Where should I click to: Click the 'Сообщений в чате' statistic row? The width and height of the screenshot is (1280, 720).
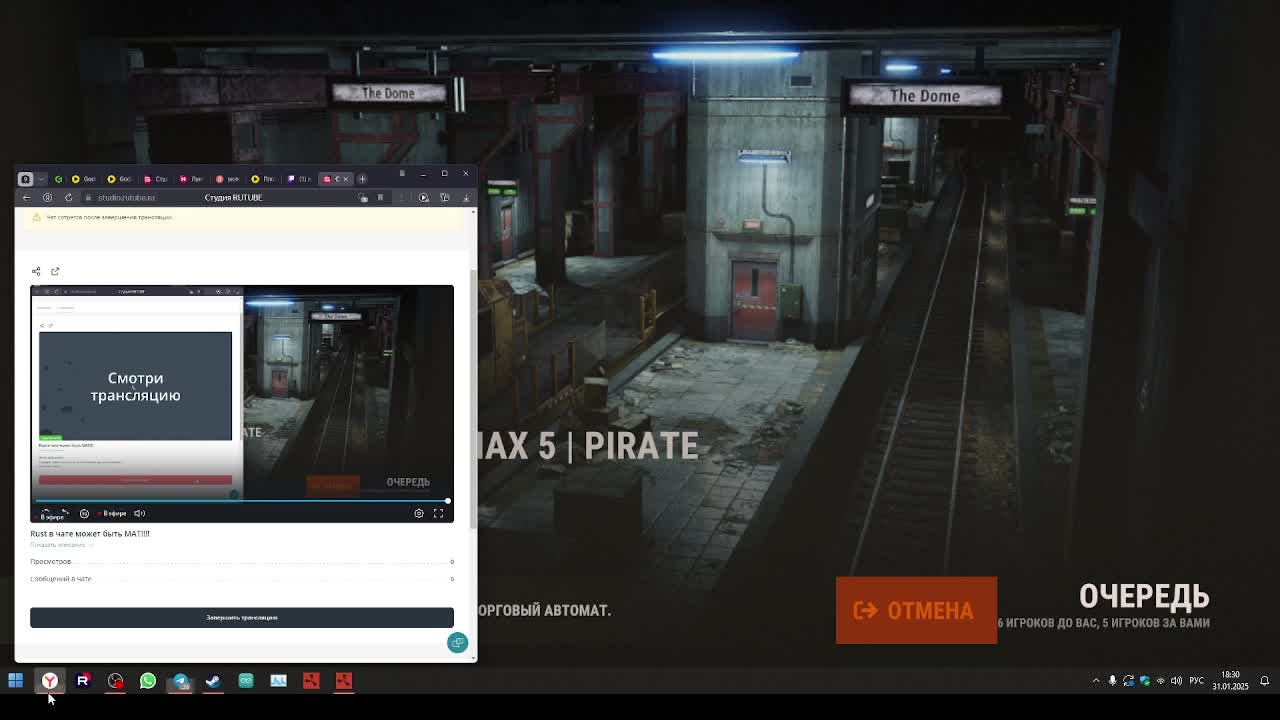click(x=242, y=579)
